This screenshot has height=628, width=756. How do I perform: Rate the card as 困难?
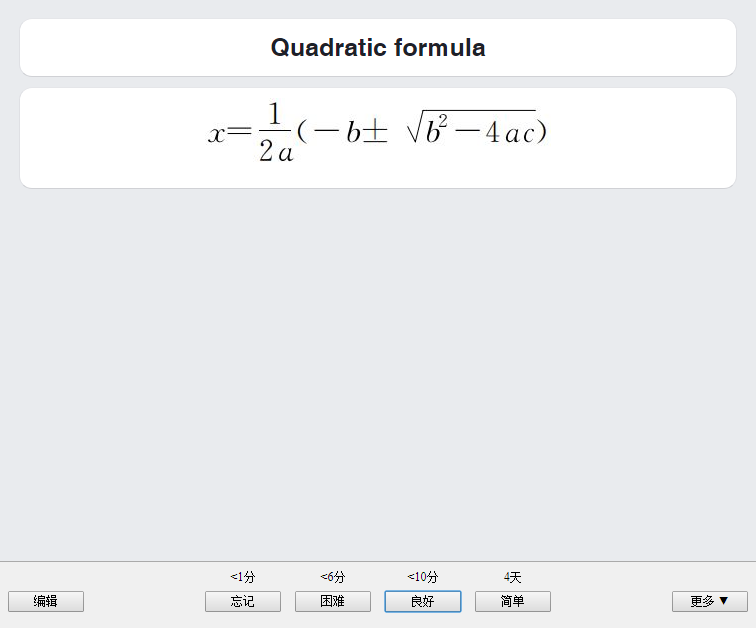(333, 601)
